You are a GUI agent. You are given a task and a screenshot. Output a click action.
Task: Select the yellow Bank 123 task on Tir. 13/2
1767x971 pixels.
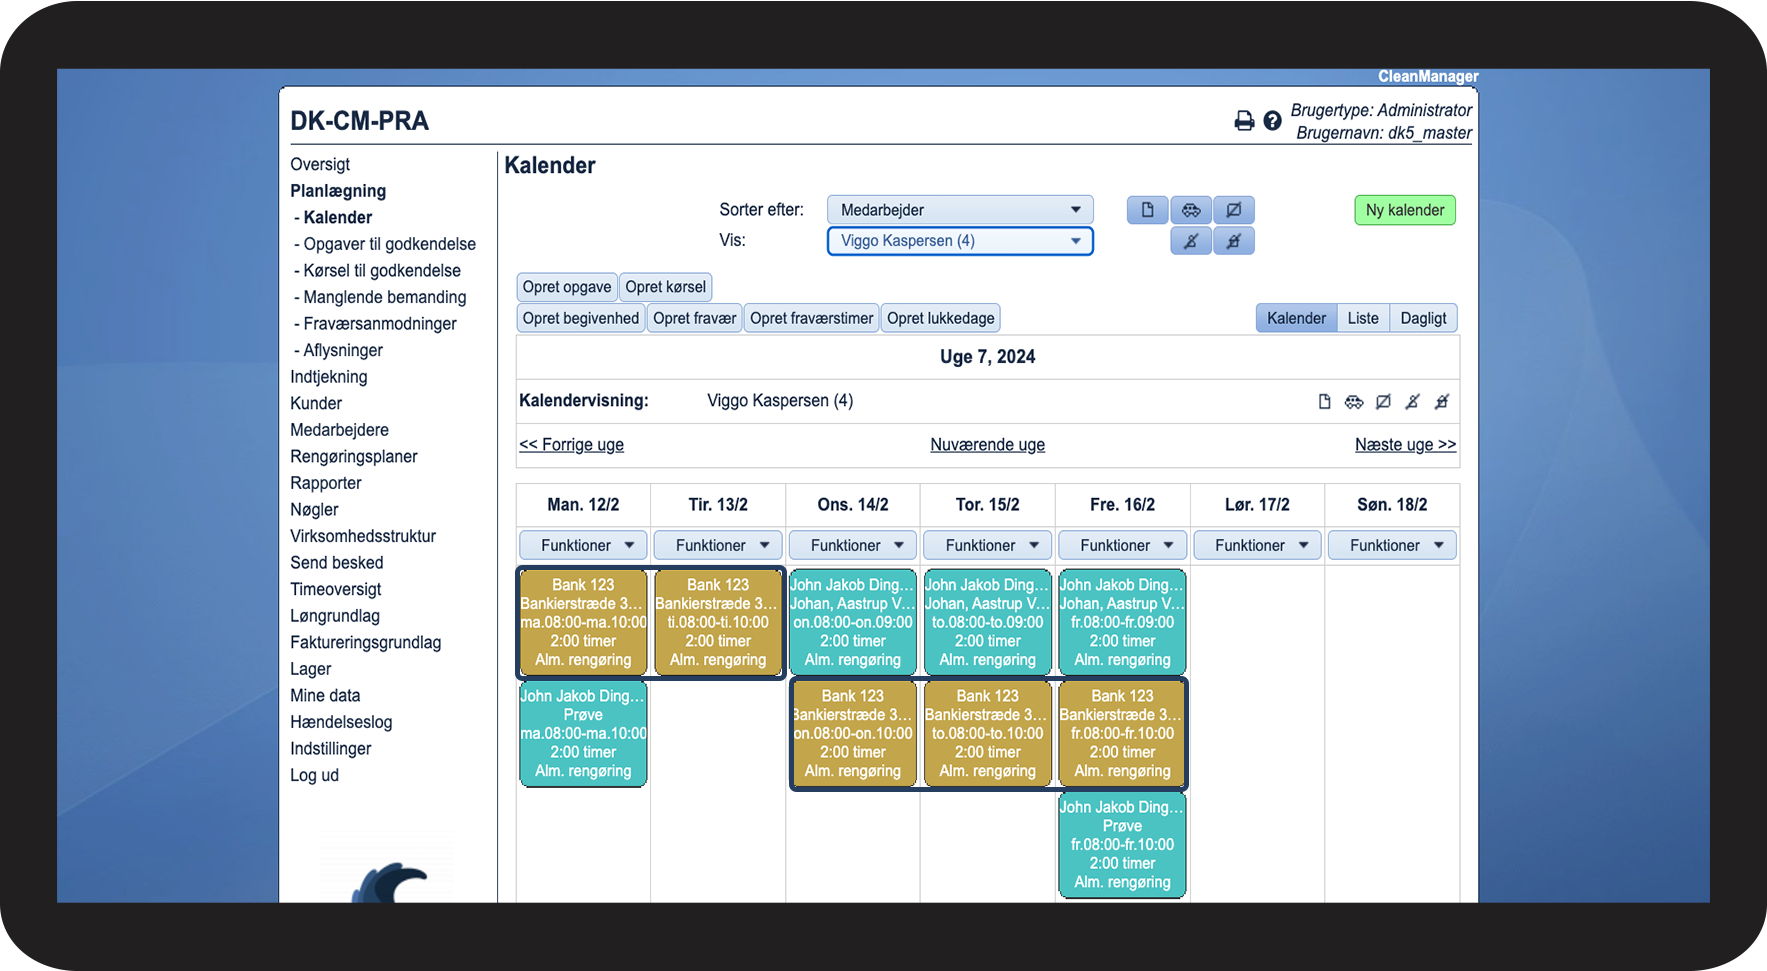pyautogui.click(x=718, y=622)
